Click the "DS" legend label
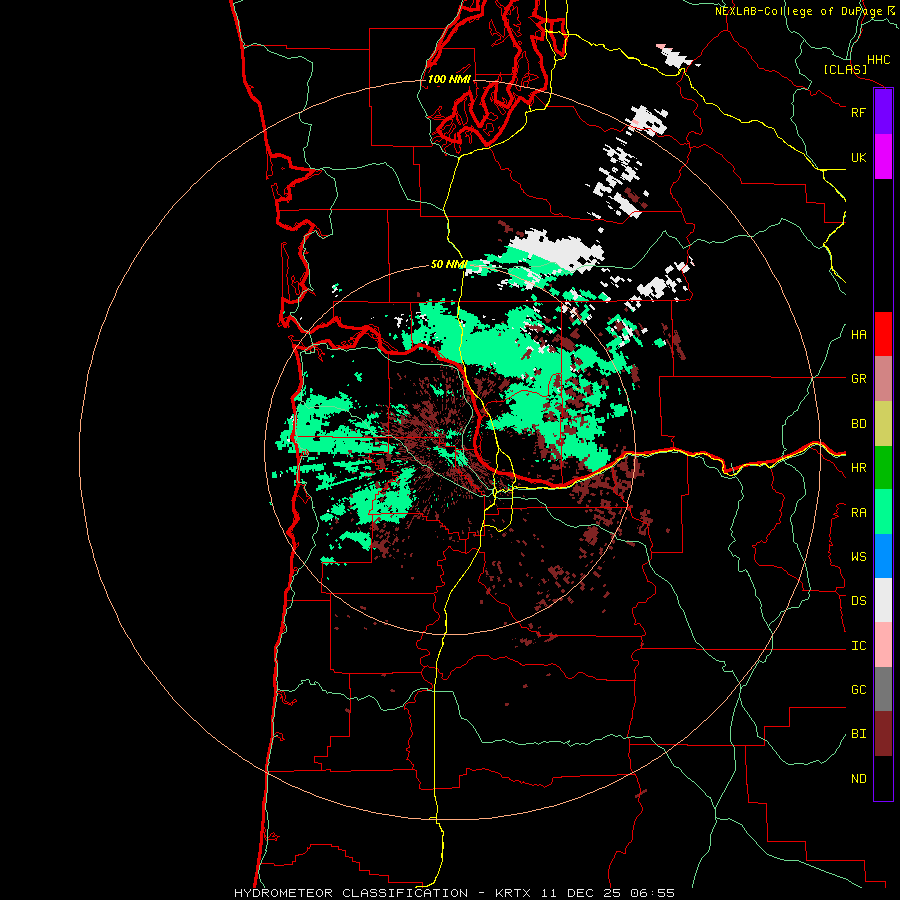 858,601
